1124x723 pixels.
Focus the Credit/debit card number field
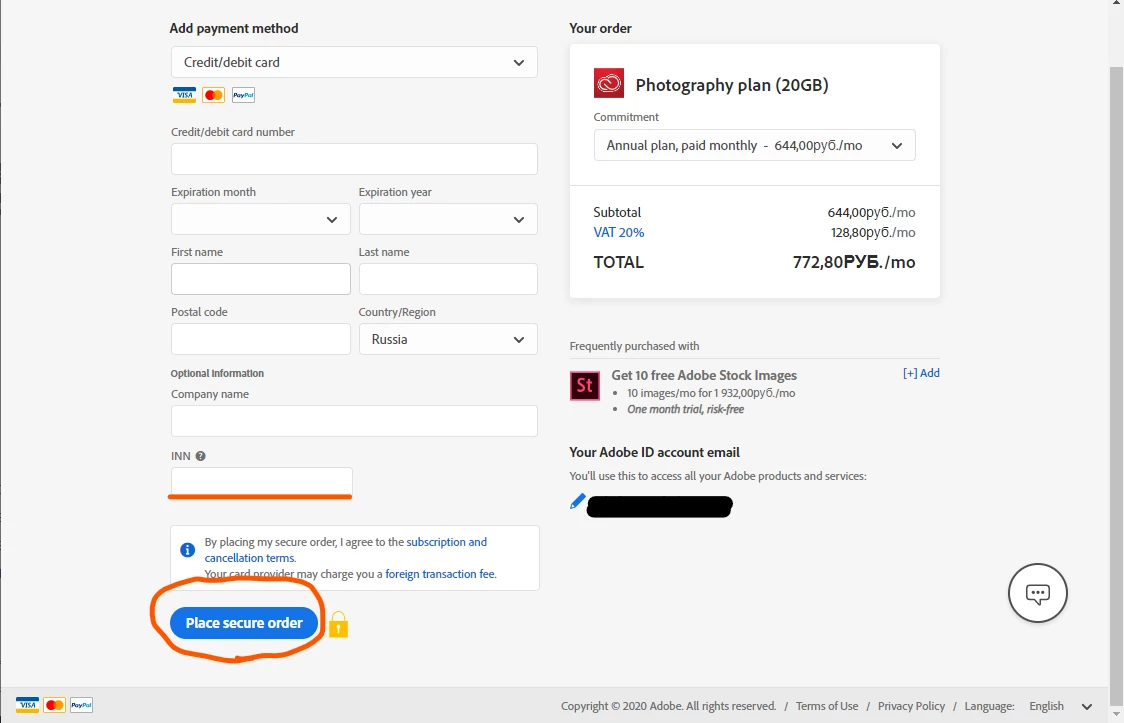pyautogui.click(x=354, y=159)
